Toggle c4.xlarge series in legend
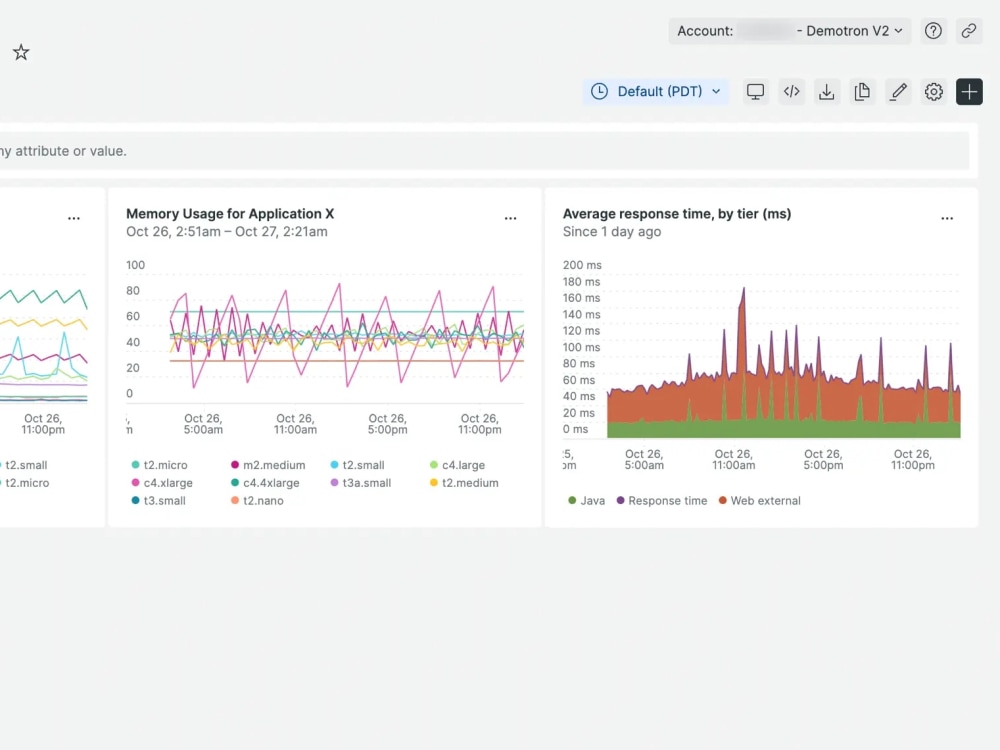This screenshot has height=750, width=1000. [162, 483]
